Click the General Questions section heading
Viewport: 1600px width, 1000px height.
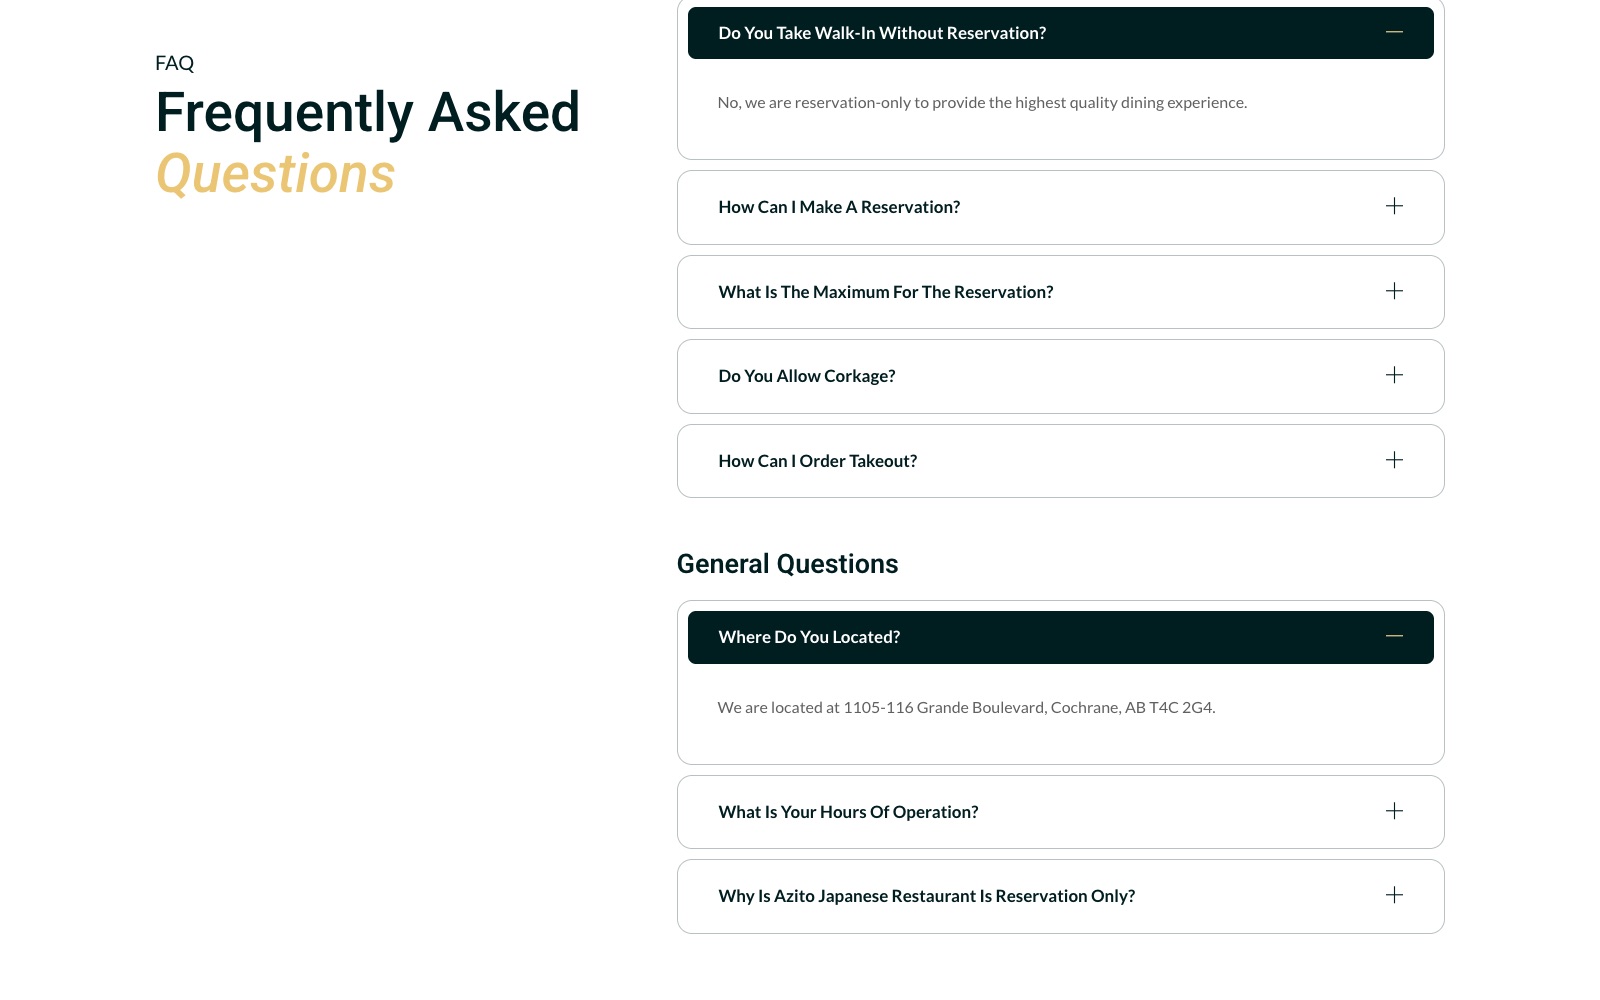[787, 564]
